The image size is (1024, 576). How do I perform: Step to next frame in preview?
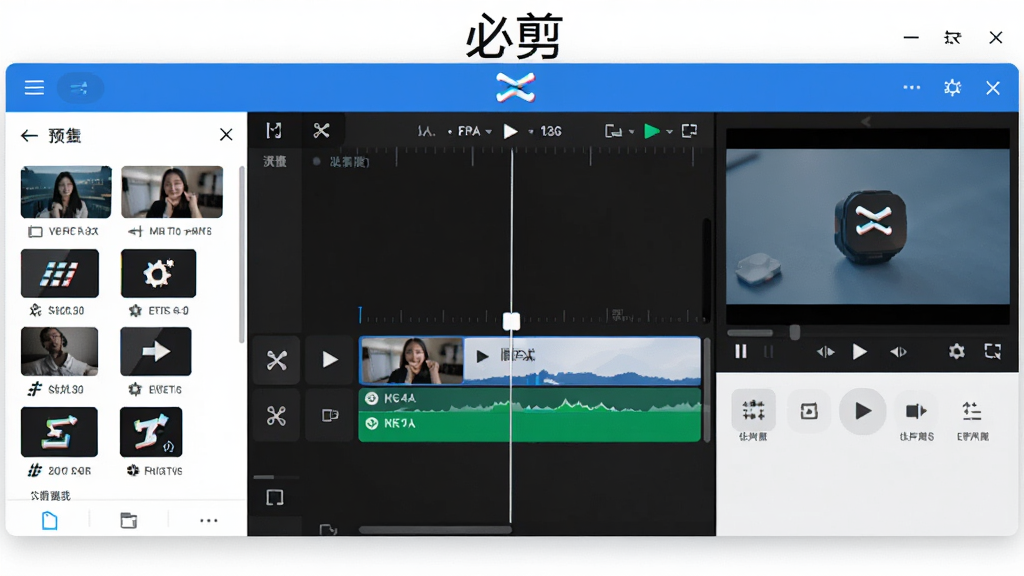(898, 352)
